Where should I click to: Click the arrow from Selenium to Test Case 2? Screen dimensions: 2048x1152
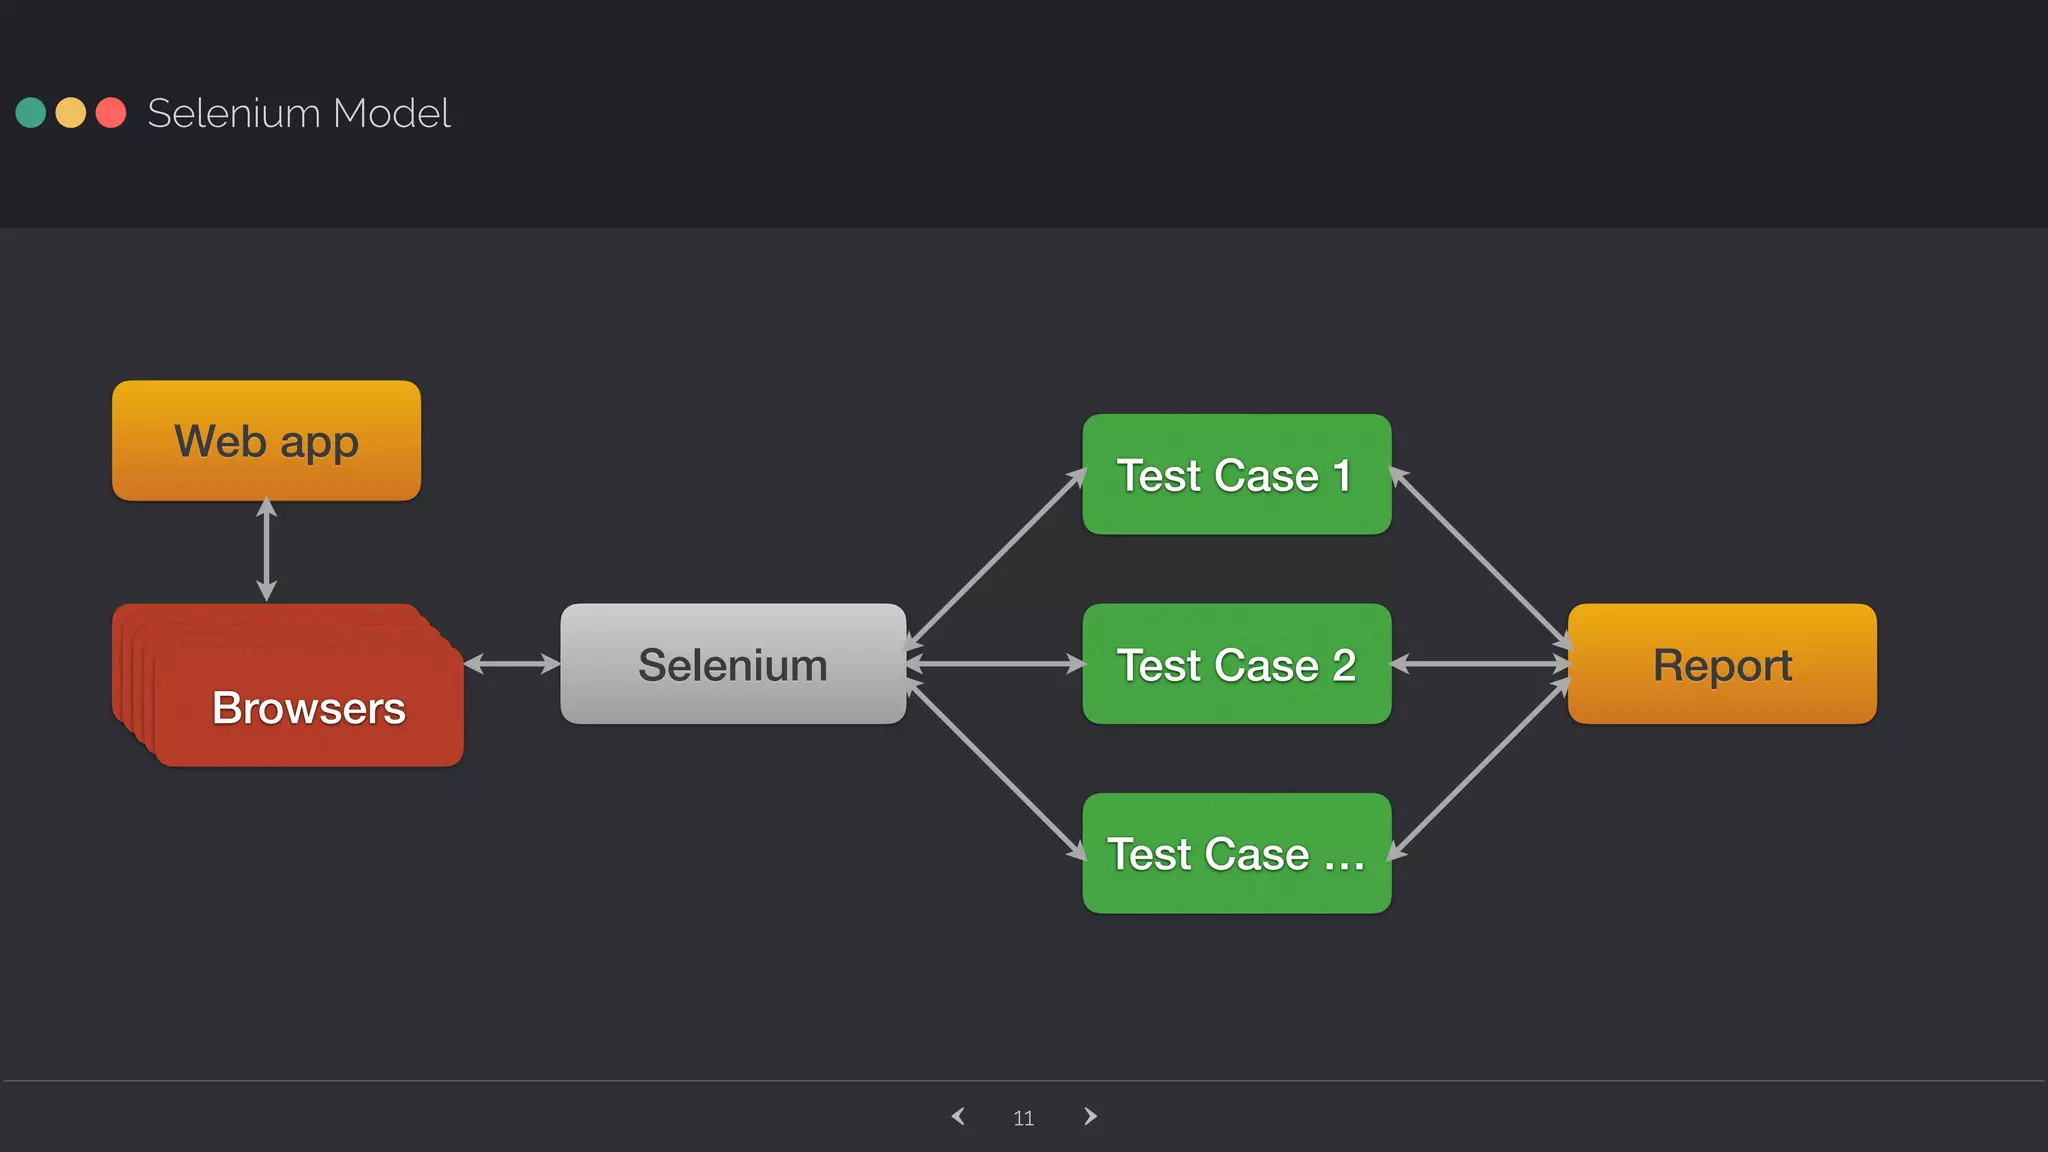(995, 663)
